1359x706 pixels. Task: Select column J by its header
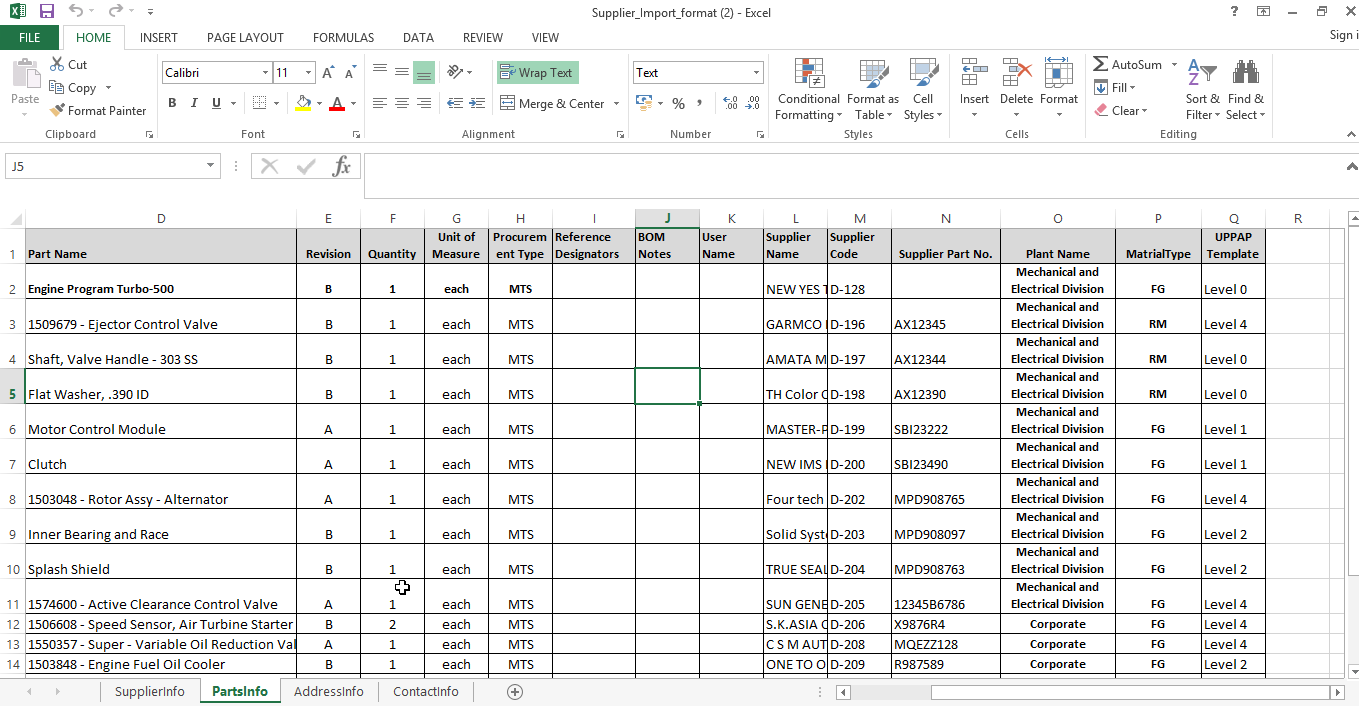click(x=667, y=219)
